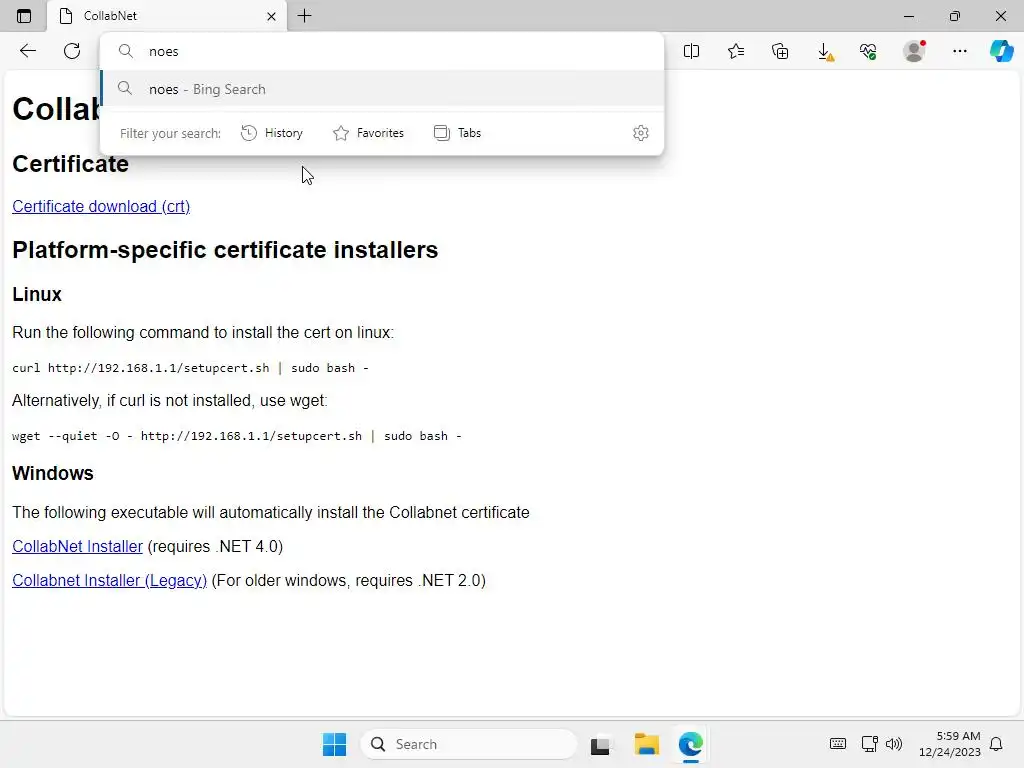Open volume control tray icon
1024x768 pixels.
[x=894, y=744]
